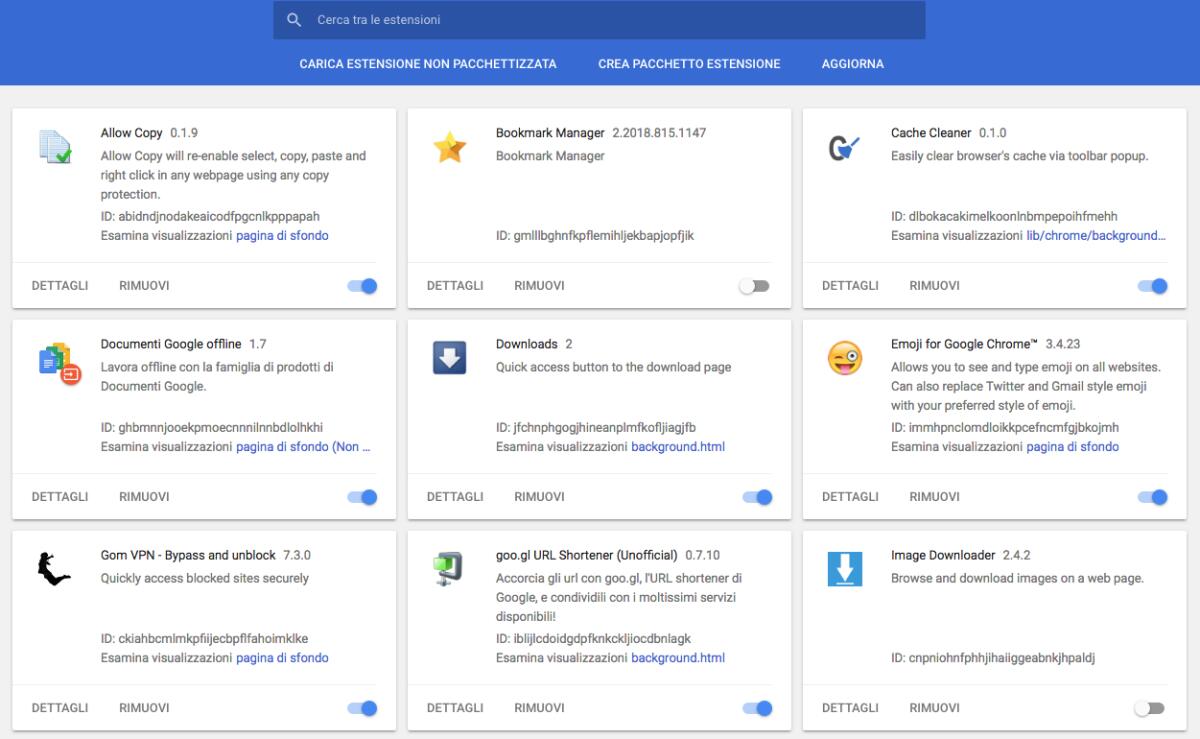The height and width of the screenshot is (739, 1200).
Task: Click the Gom VPN extension icon
Action: click(57, 567)
